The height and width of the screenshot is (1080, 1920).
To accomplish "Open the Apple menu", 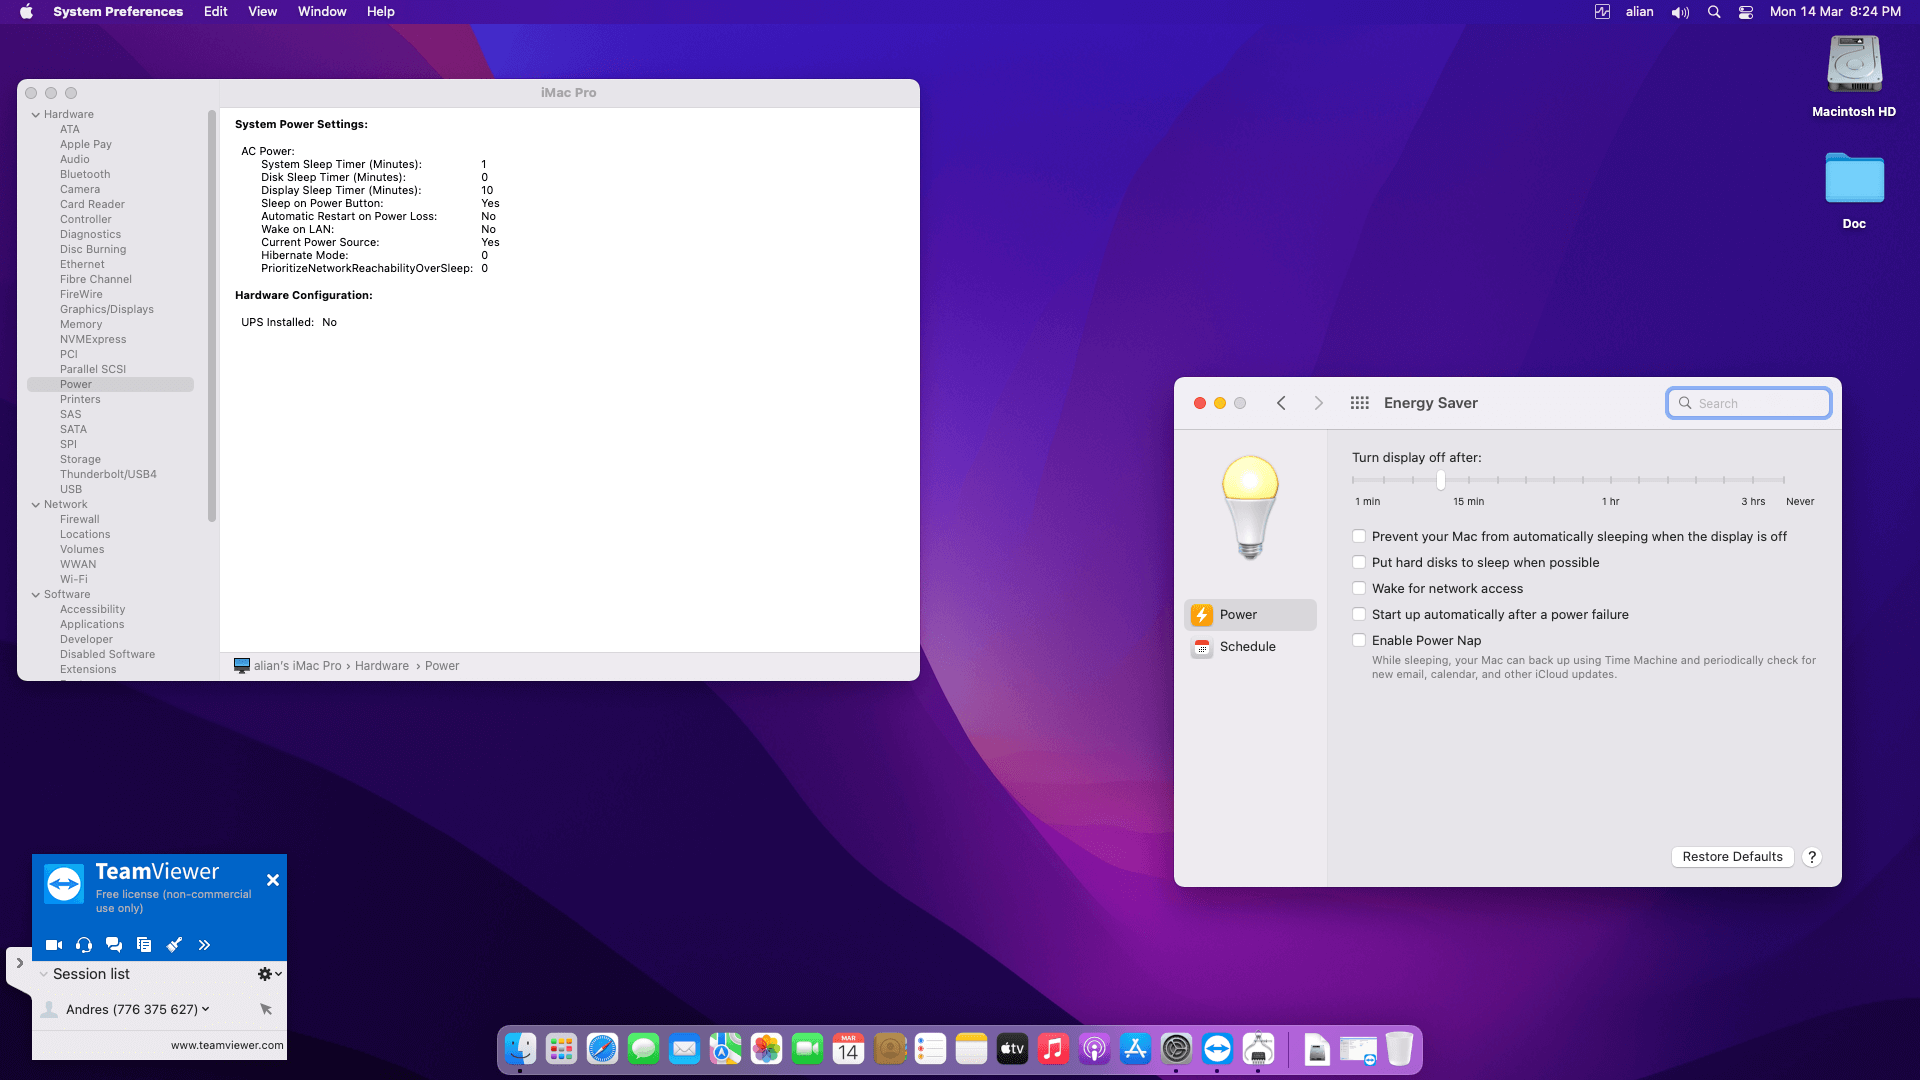I will [x=26, y=12].
